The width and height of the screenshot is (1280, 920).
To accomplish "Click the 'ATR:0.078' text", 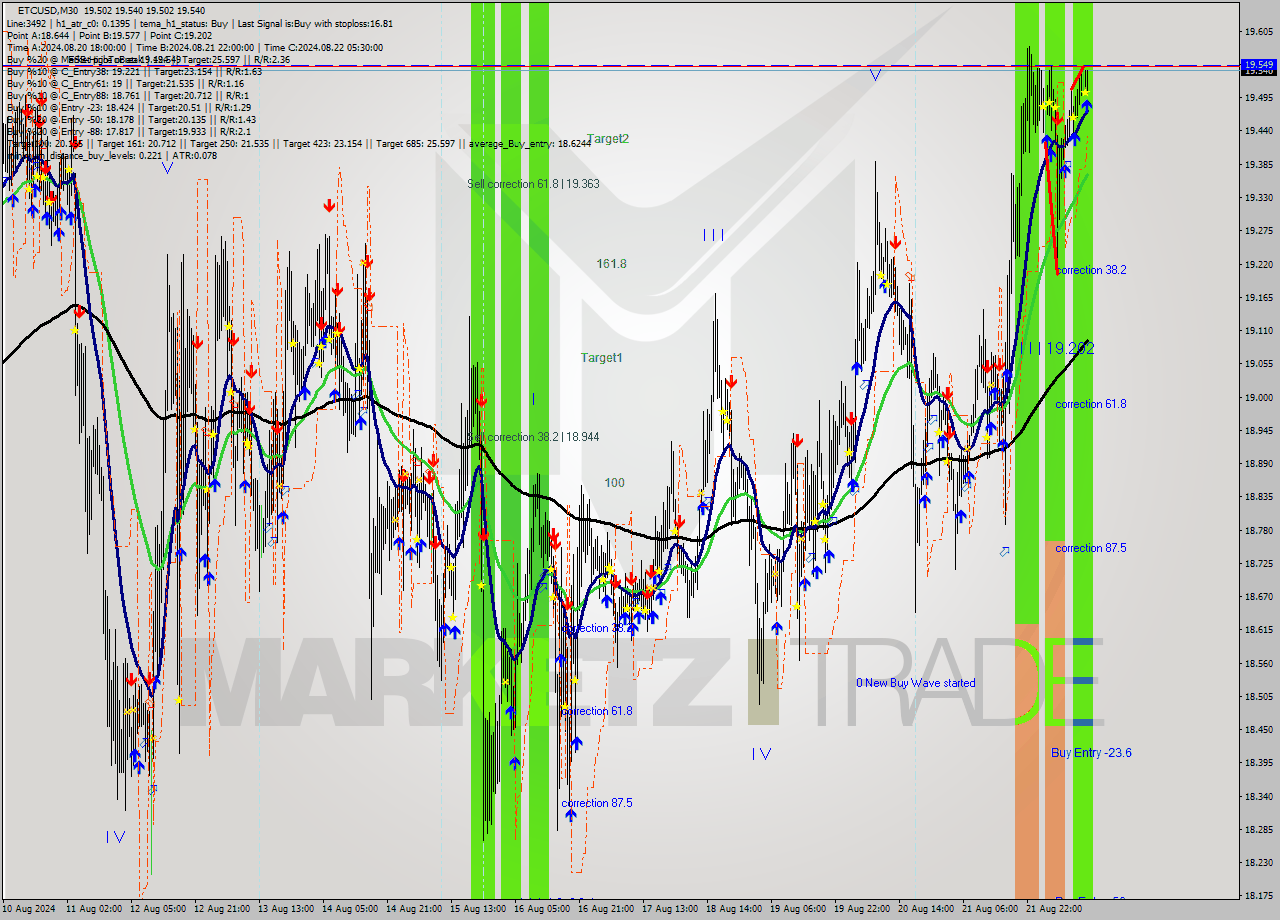I will 195,156.
